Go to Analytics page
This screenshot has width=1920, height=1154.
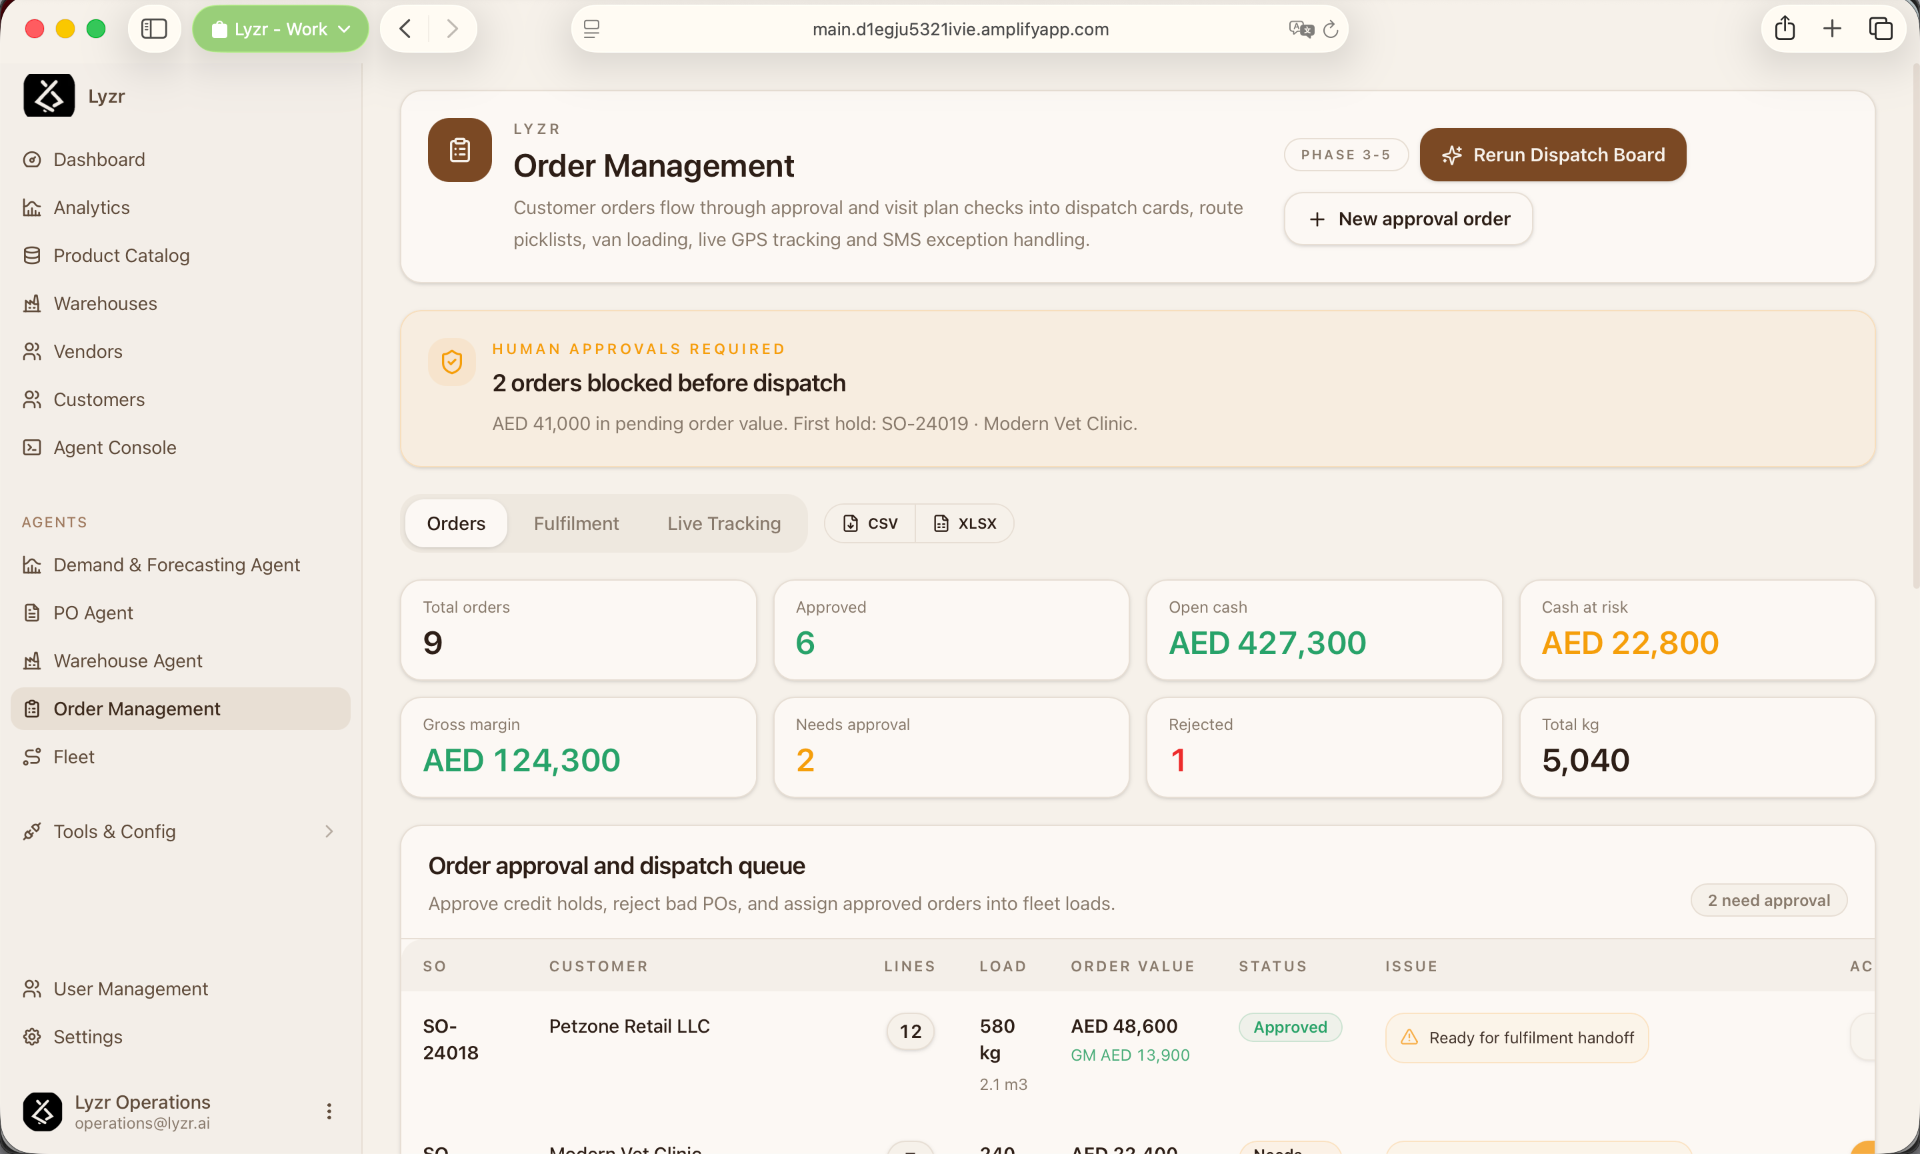pyautogui.click(x=91, y=207)
